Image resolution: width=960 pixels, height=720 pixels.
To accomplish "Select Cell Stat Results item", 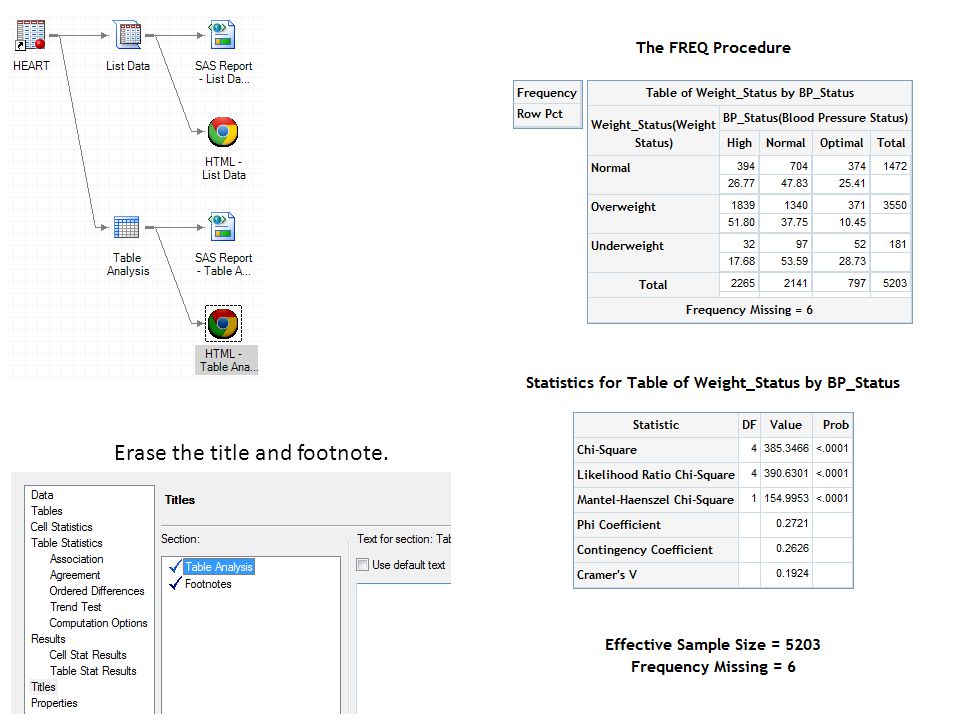I will coord(88,654).
